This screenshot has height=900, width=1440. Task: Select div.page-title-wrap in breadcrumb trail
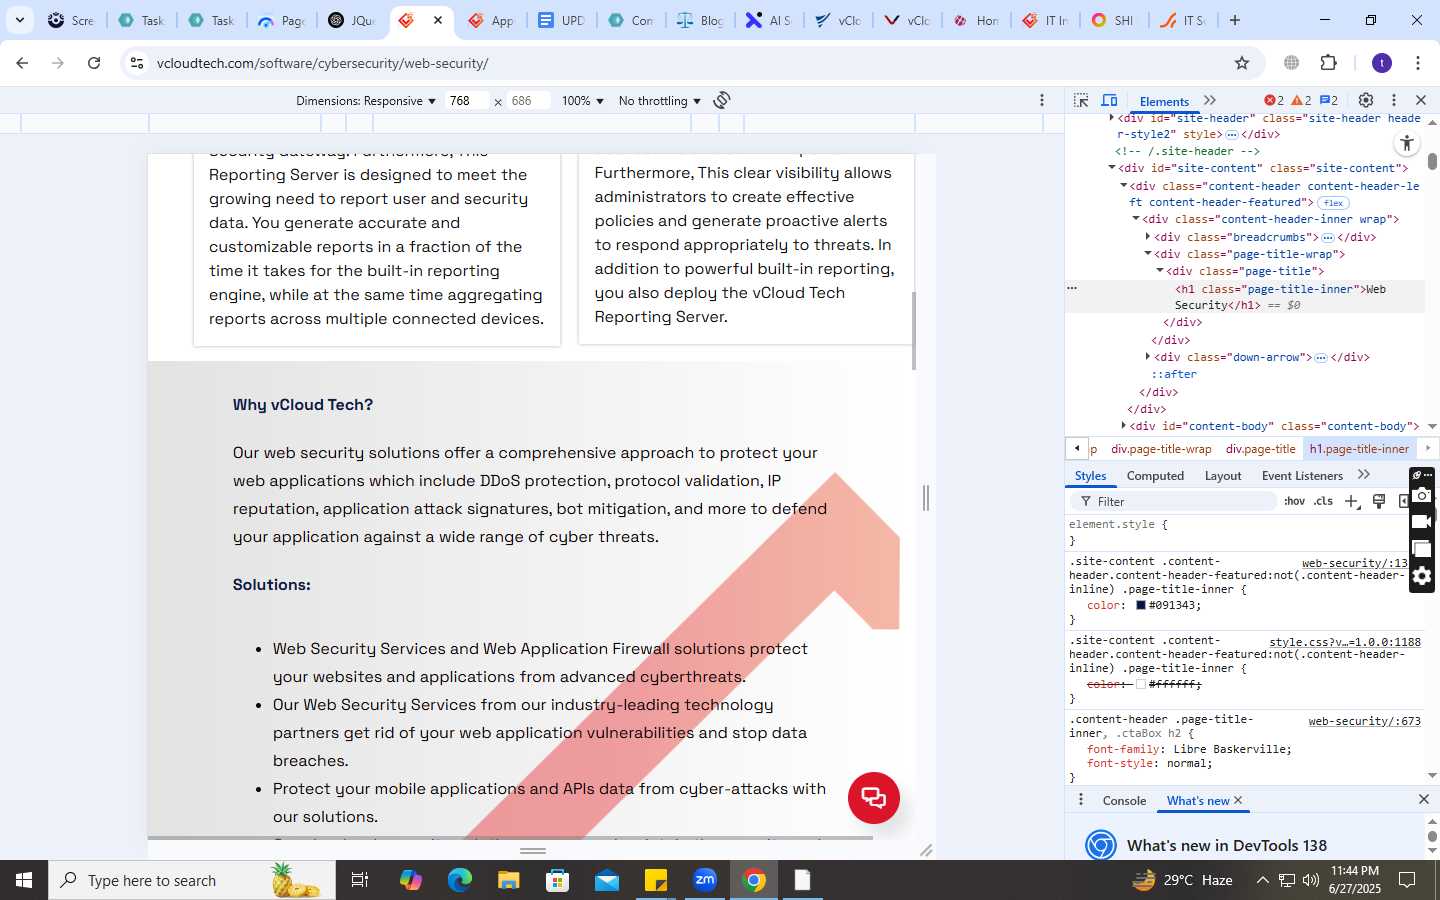click(x=1161, y=449)
